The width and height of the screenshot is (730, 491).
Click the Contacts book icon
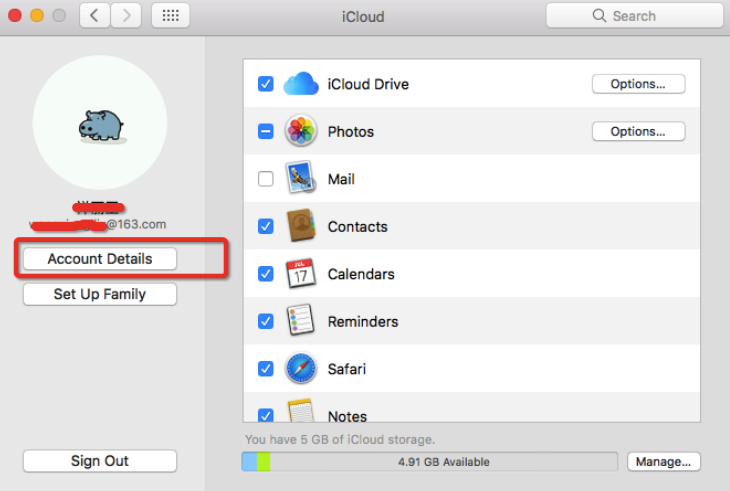[301, 226]
